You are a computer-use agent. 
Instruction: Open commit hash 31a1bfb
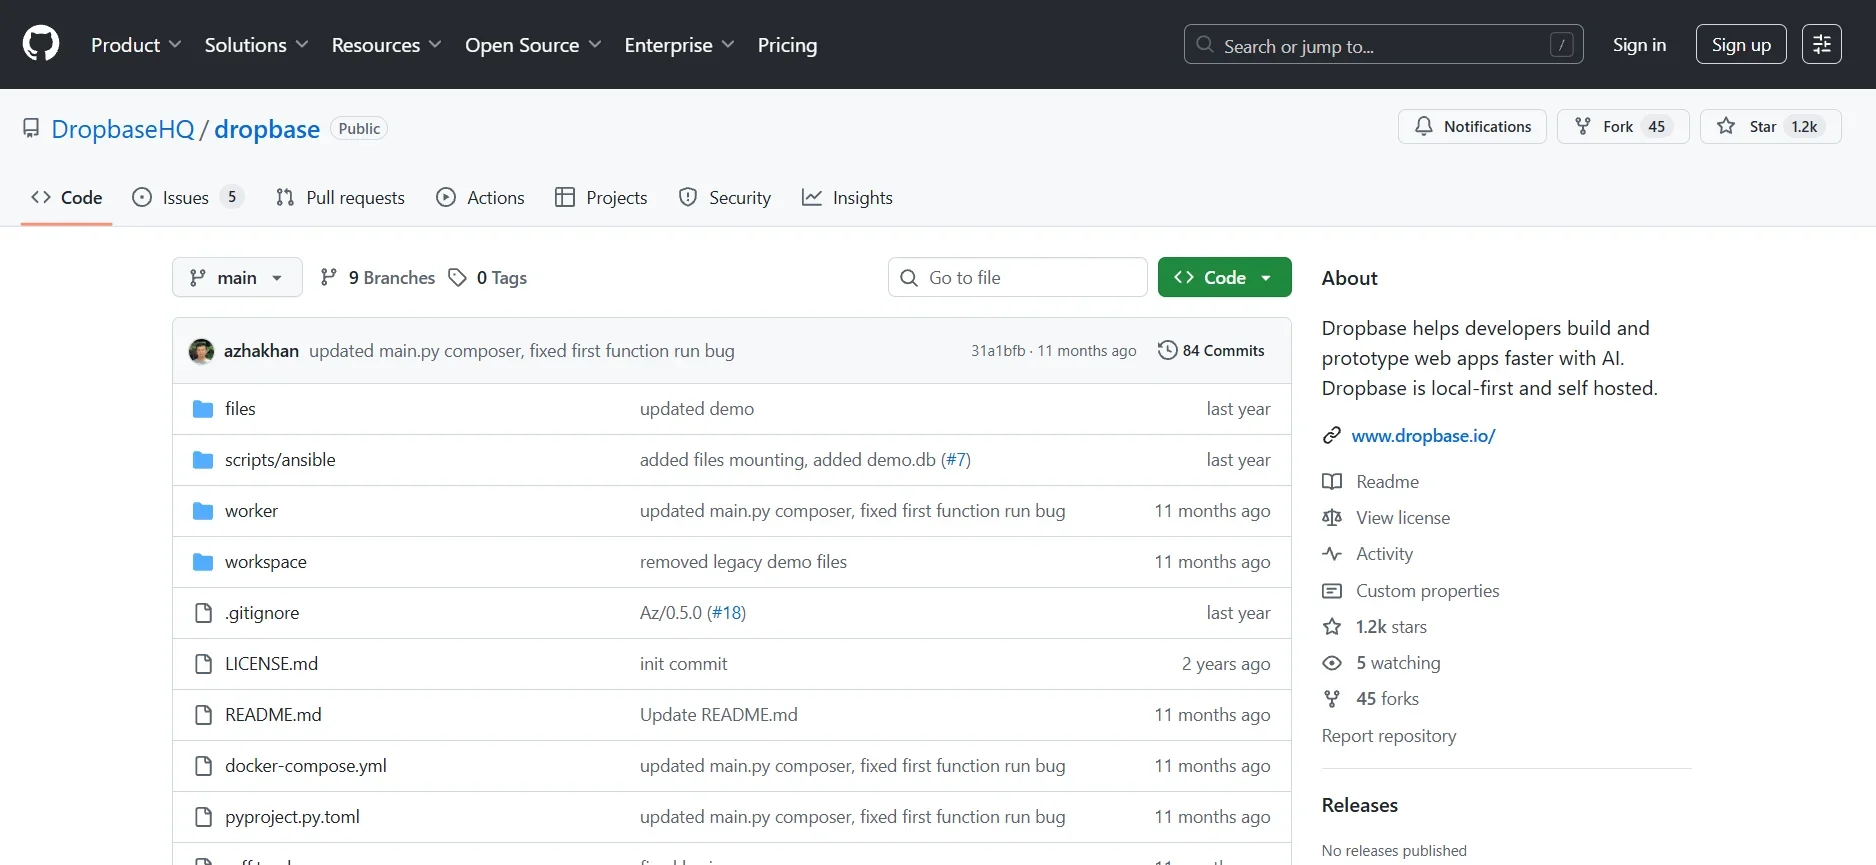pyautogui.click(x=998, y=351)
